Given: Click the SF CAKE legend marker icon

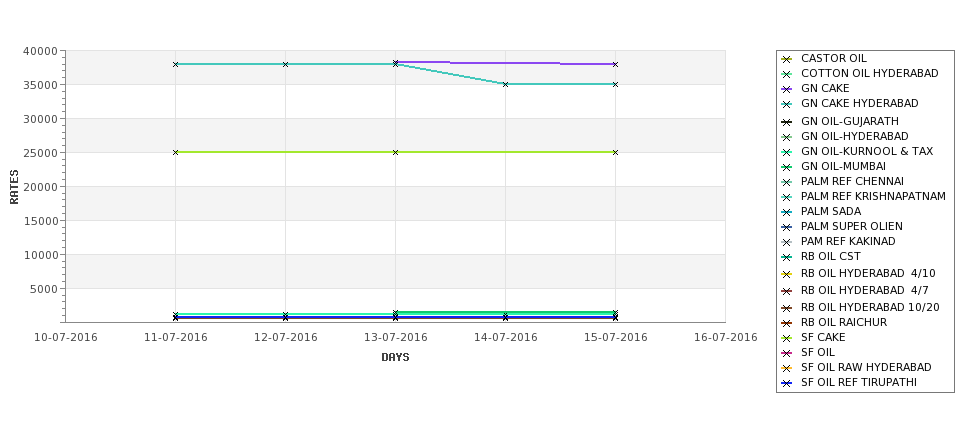Looking at the screenshot, I should click(x=787, y=338).
